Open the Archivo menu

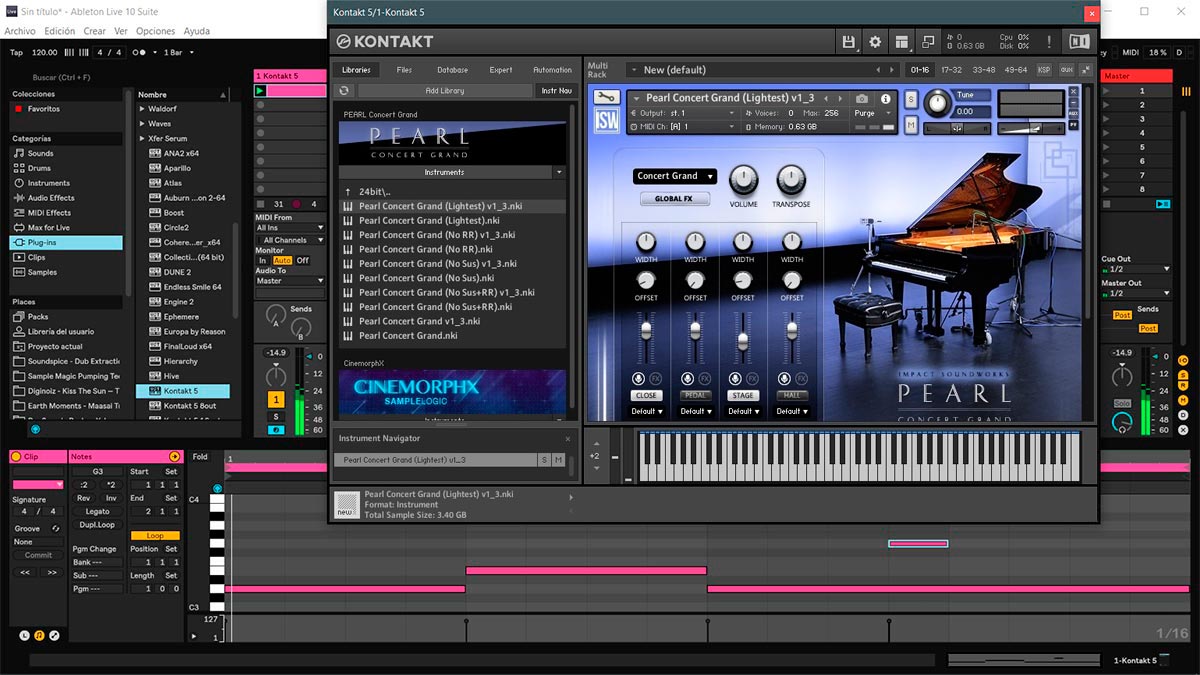(20, 31)
